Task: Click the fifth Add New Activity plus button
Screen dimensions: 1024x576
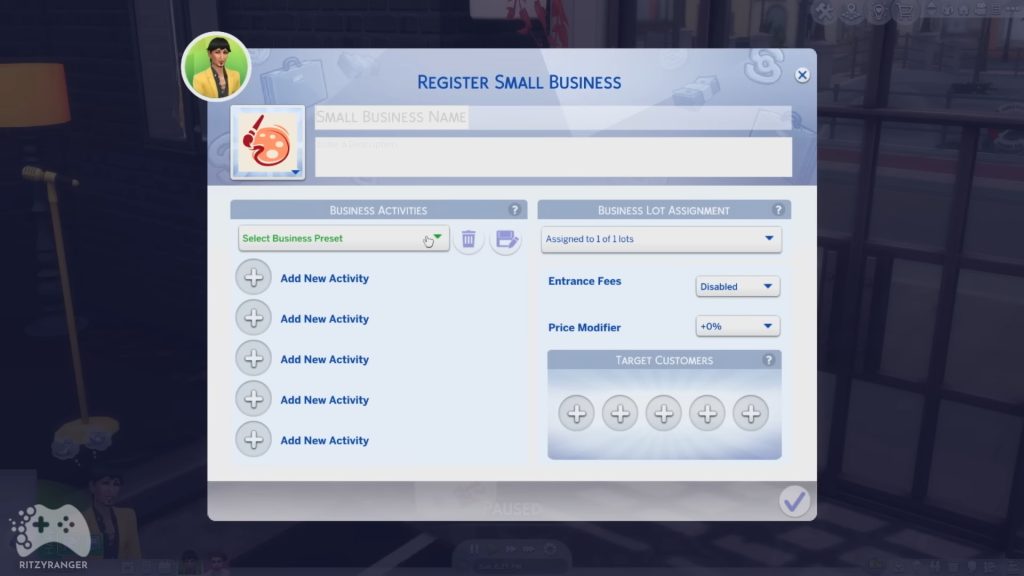Action: (253, 440)
